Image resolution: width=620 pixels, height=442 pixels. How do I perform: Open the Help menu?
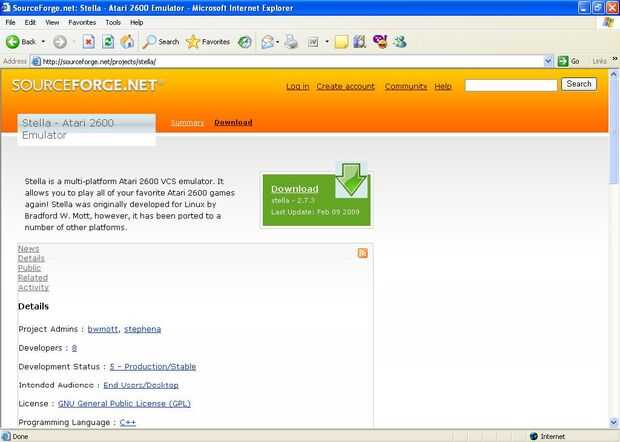pyautogui.click(x=136, y=23)
